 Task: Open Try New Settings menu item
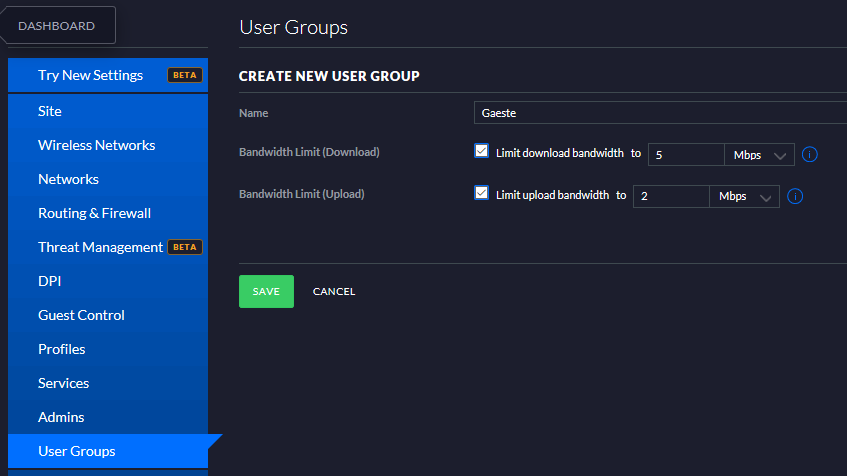(x=108, y=75)
